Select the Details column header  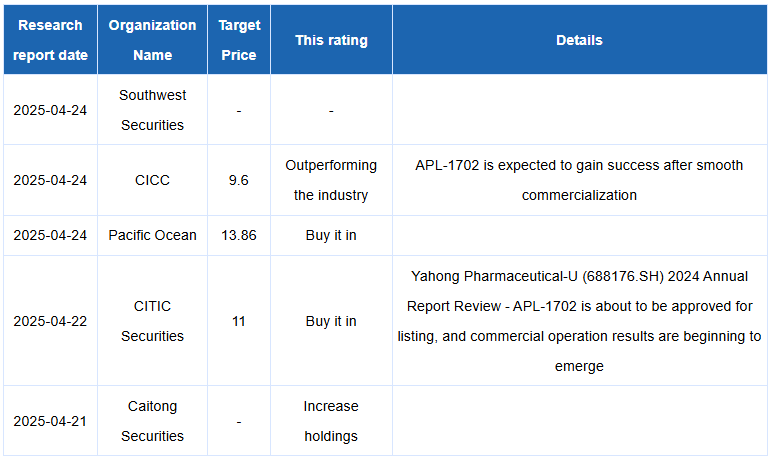point(580,40)
